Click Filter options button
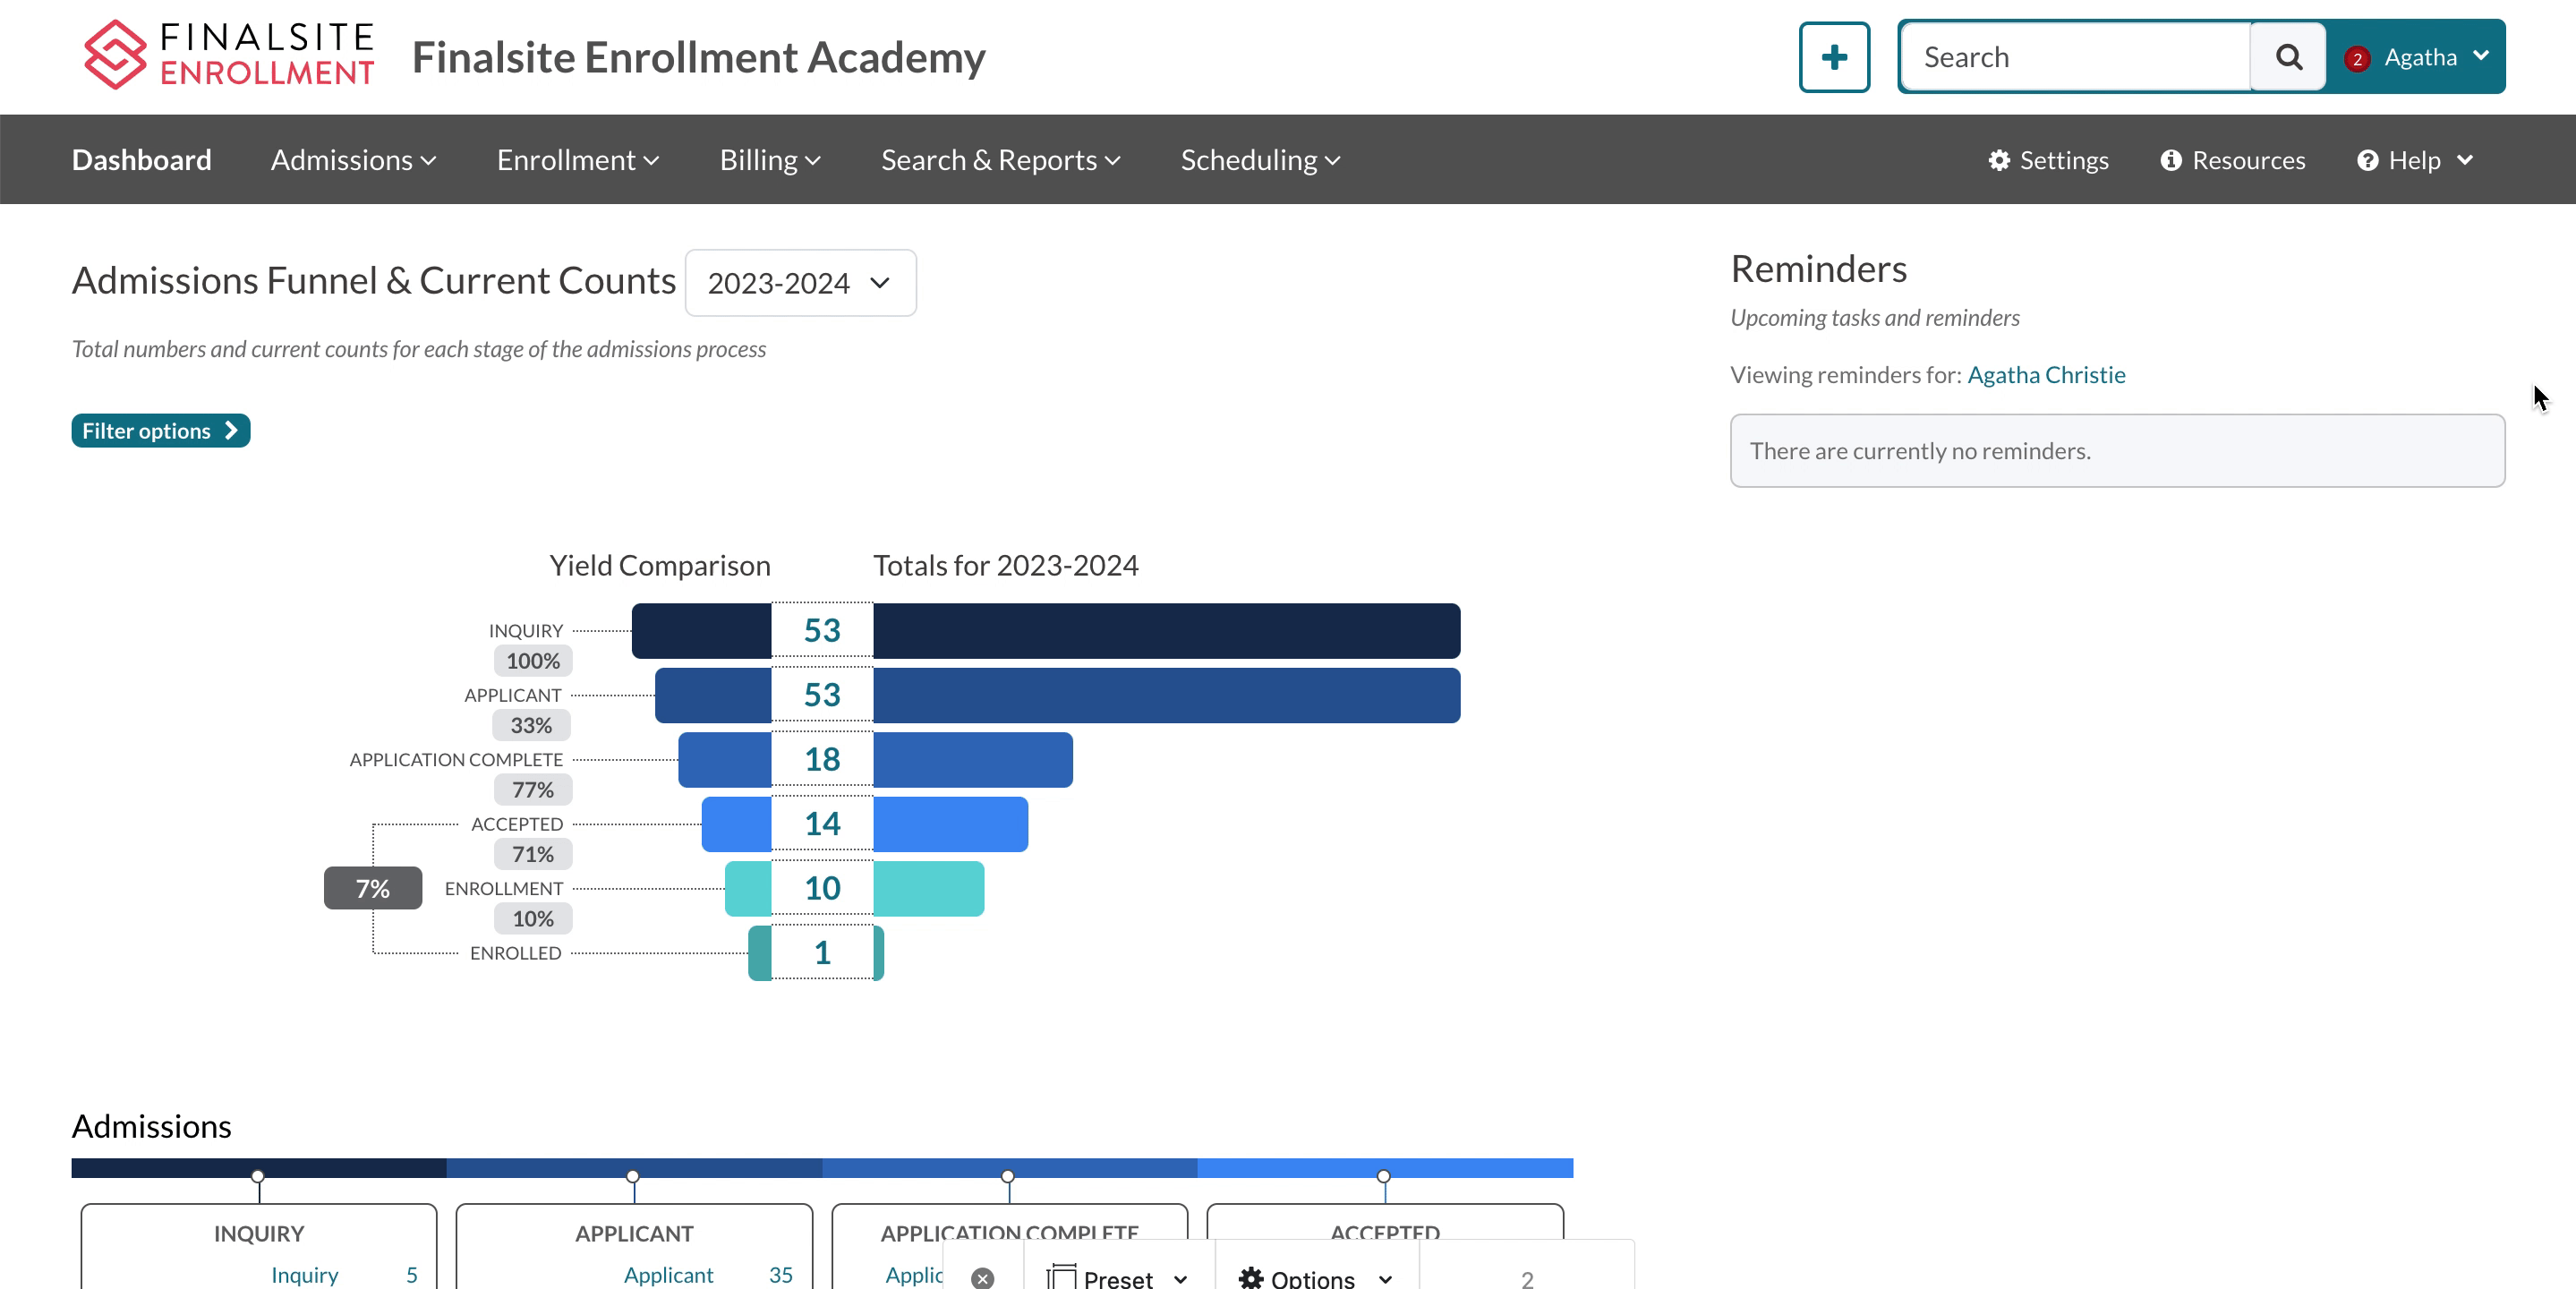This screenshot has height=1289, width=2576. (159, 431)
